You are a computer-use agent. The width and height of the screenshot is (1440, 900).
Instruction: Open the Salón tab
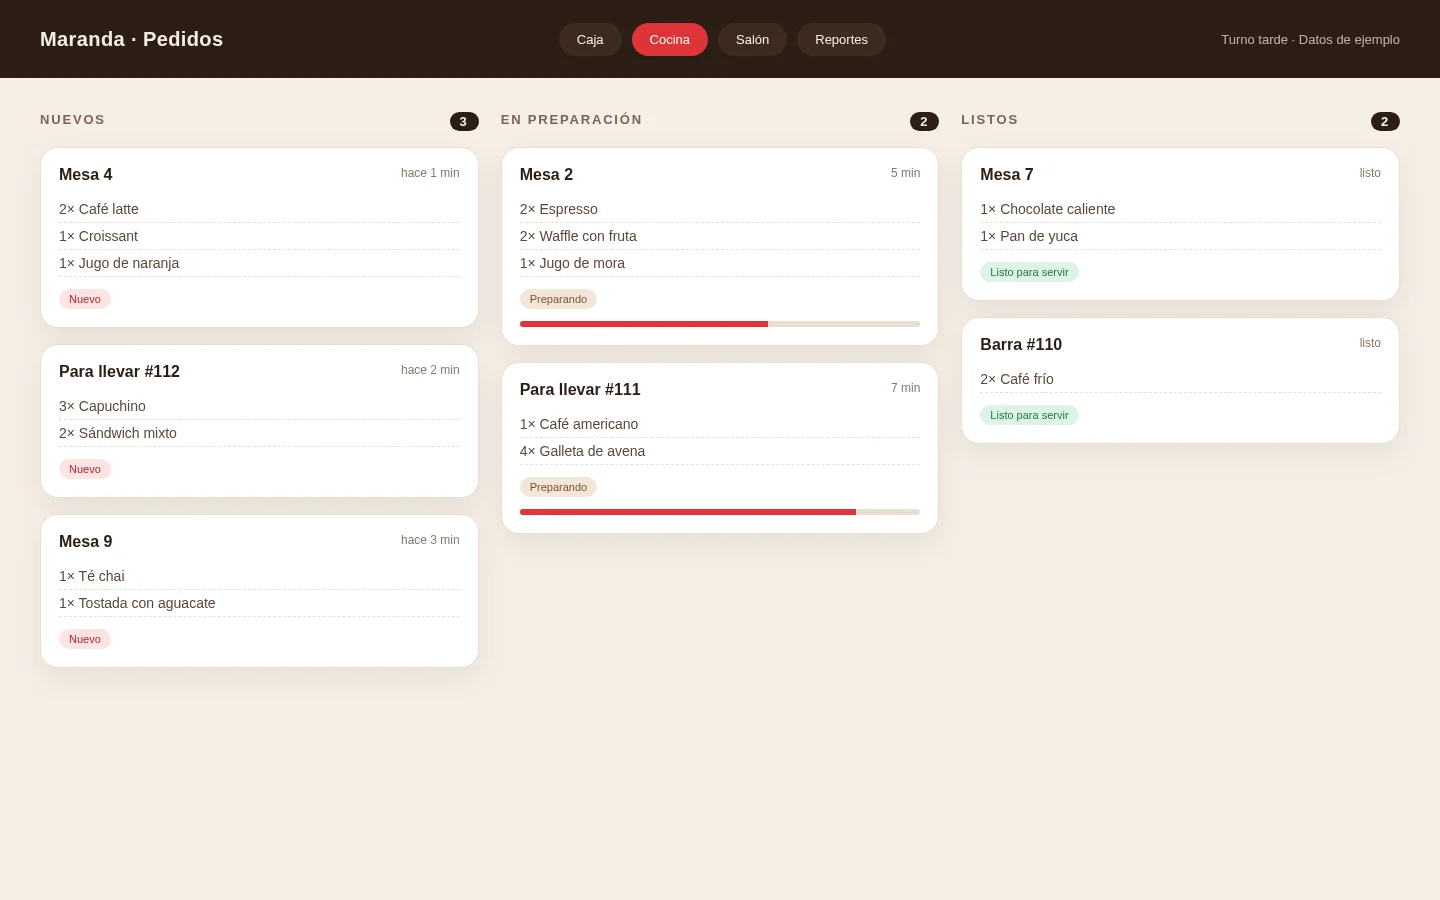(x=752, y=39)
